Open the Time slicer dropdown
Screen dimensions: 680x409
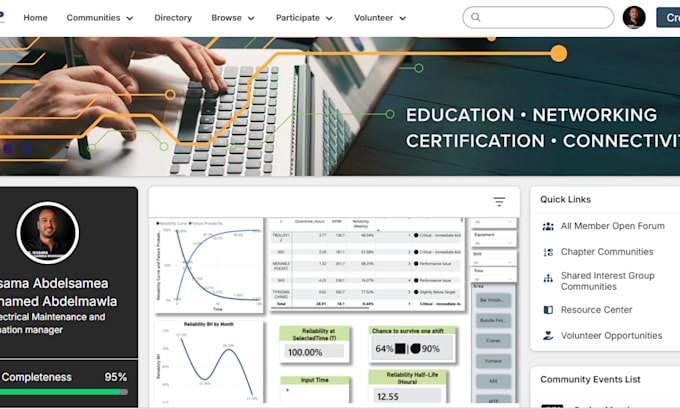[494, 278]
